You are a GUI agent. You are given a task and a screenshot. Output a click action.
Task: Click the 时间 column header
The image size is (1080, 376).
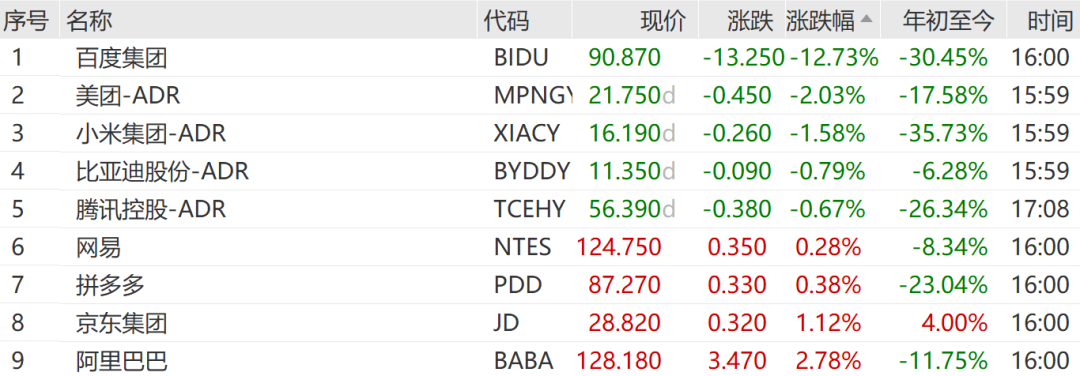[x=1050, y=21]
